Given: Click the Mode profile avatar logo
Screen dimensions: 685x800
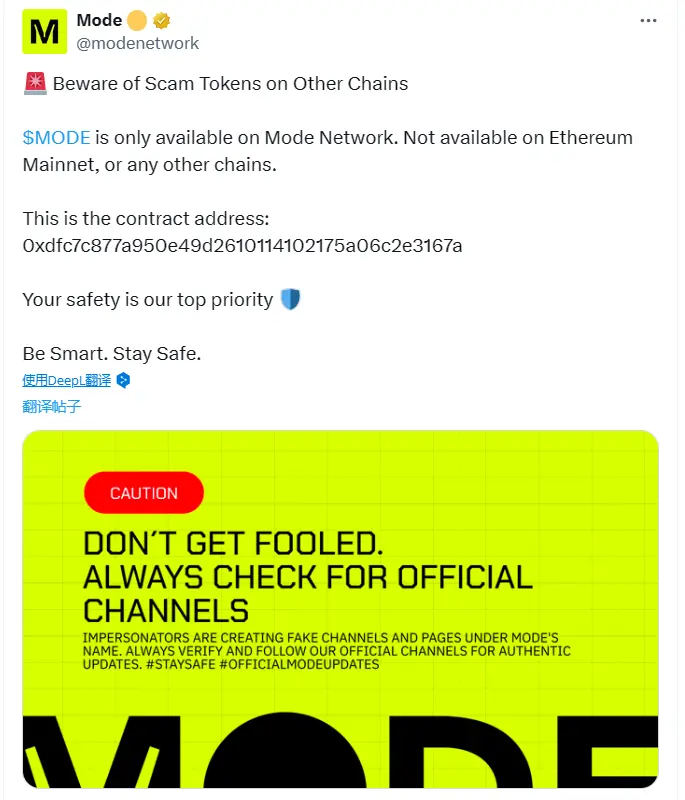Looking at the screenshot, I should (x=45, y=32).
